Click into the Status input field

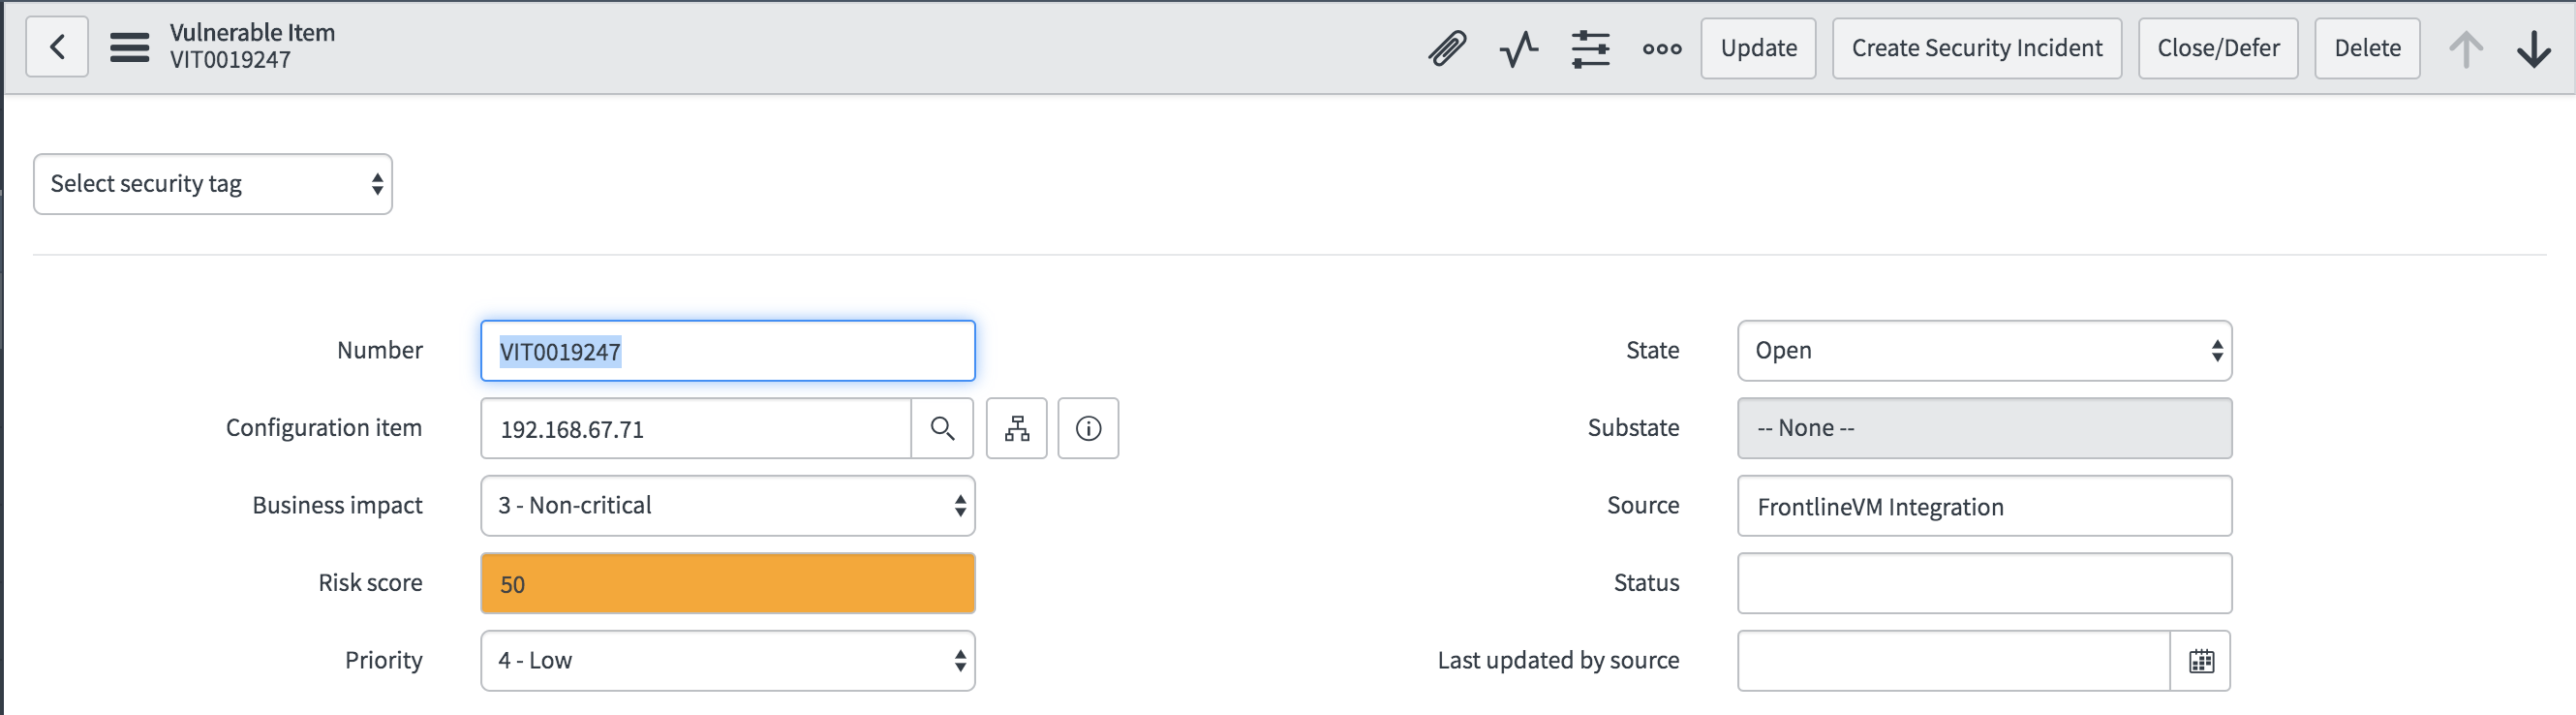coord(1984,584)
